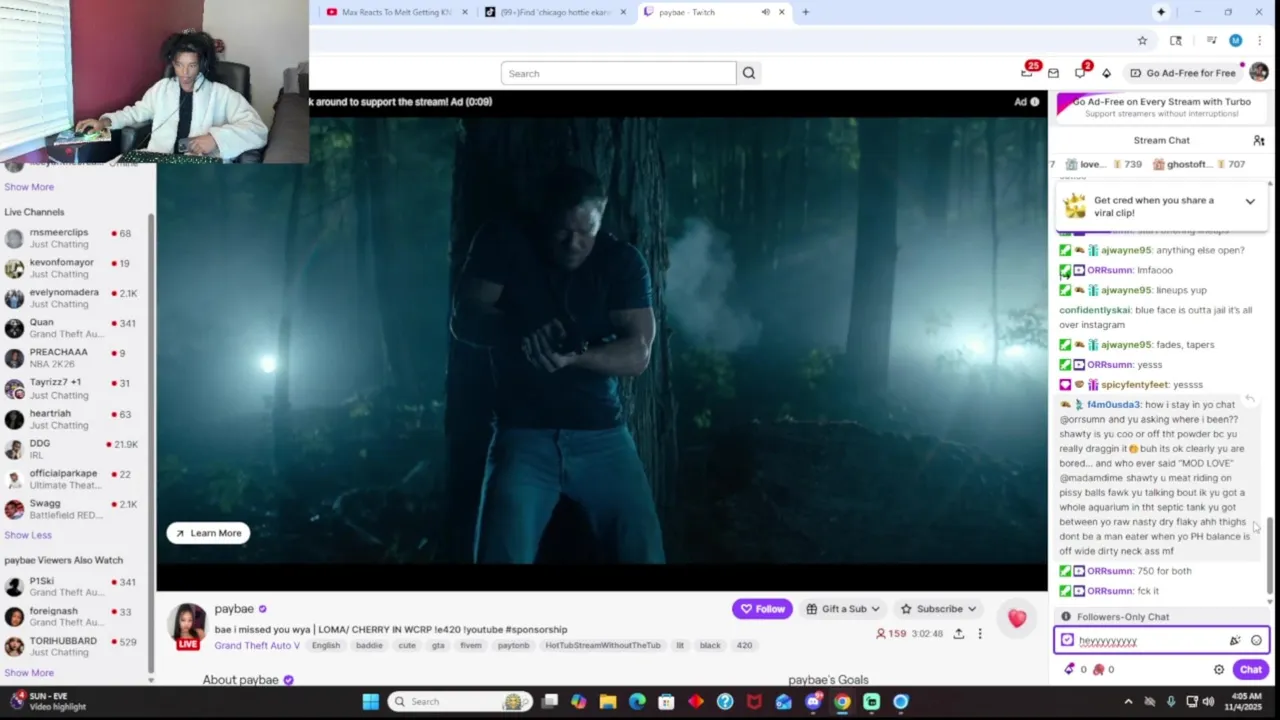This screenshot has height=720, width=1280.
Task: Switch to the chicago hottie tab
Action: (556, 12)
